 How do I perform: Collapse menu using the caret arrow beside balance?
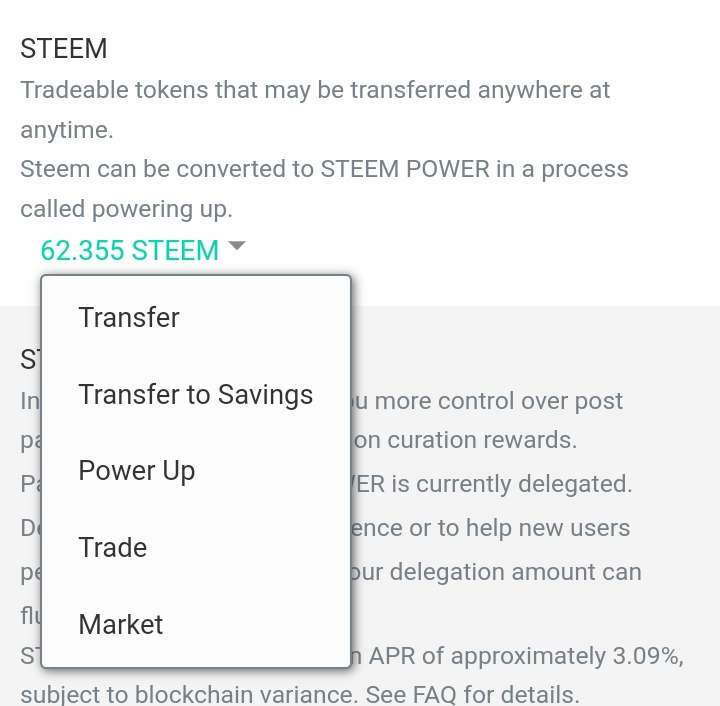pos(237,246)
